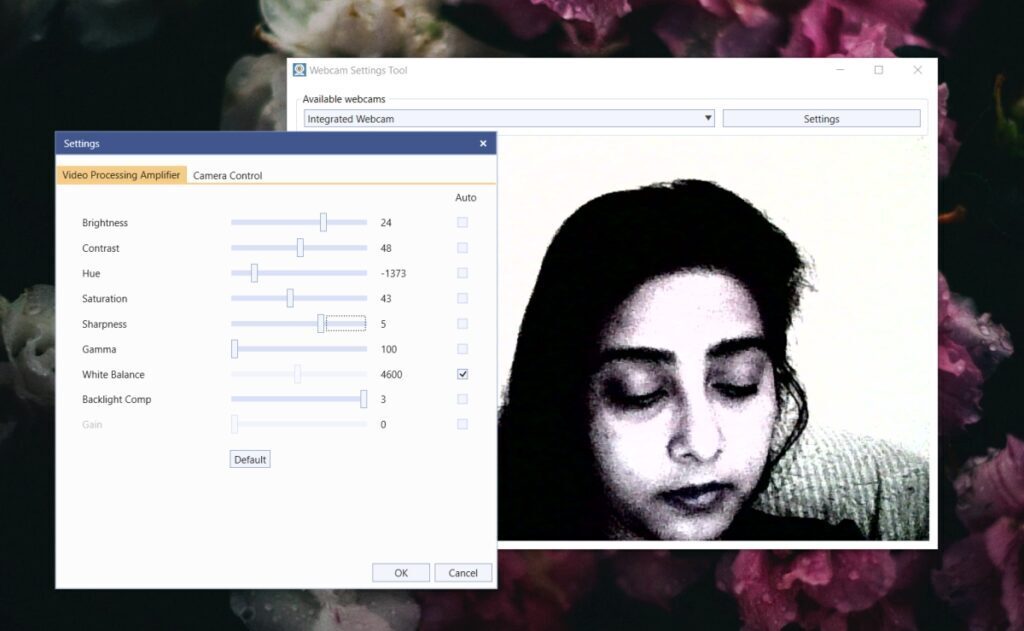Click the Brightness slider handle
Screen dimensions: 1024x631
pos(323,222)
